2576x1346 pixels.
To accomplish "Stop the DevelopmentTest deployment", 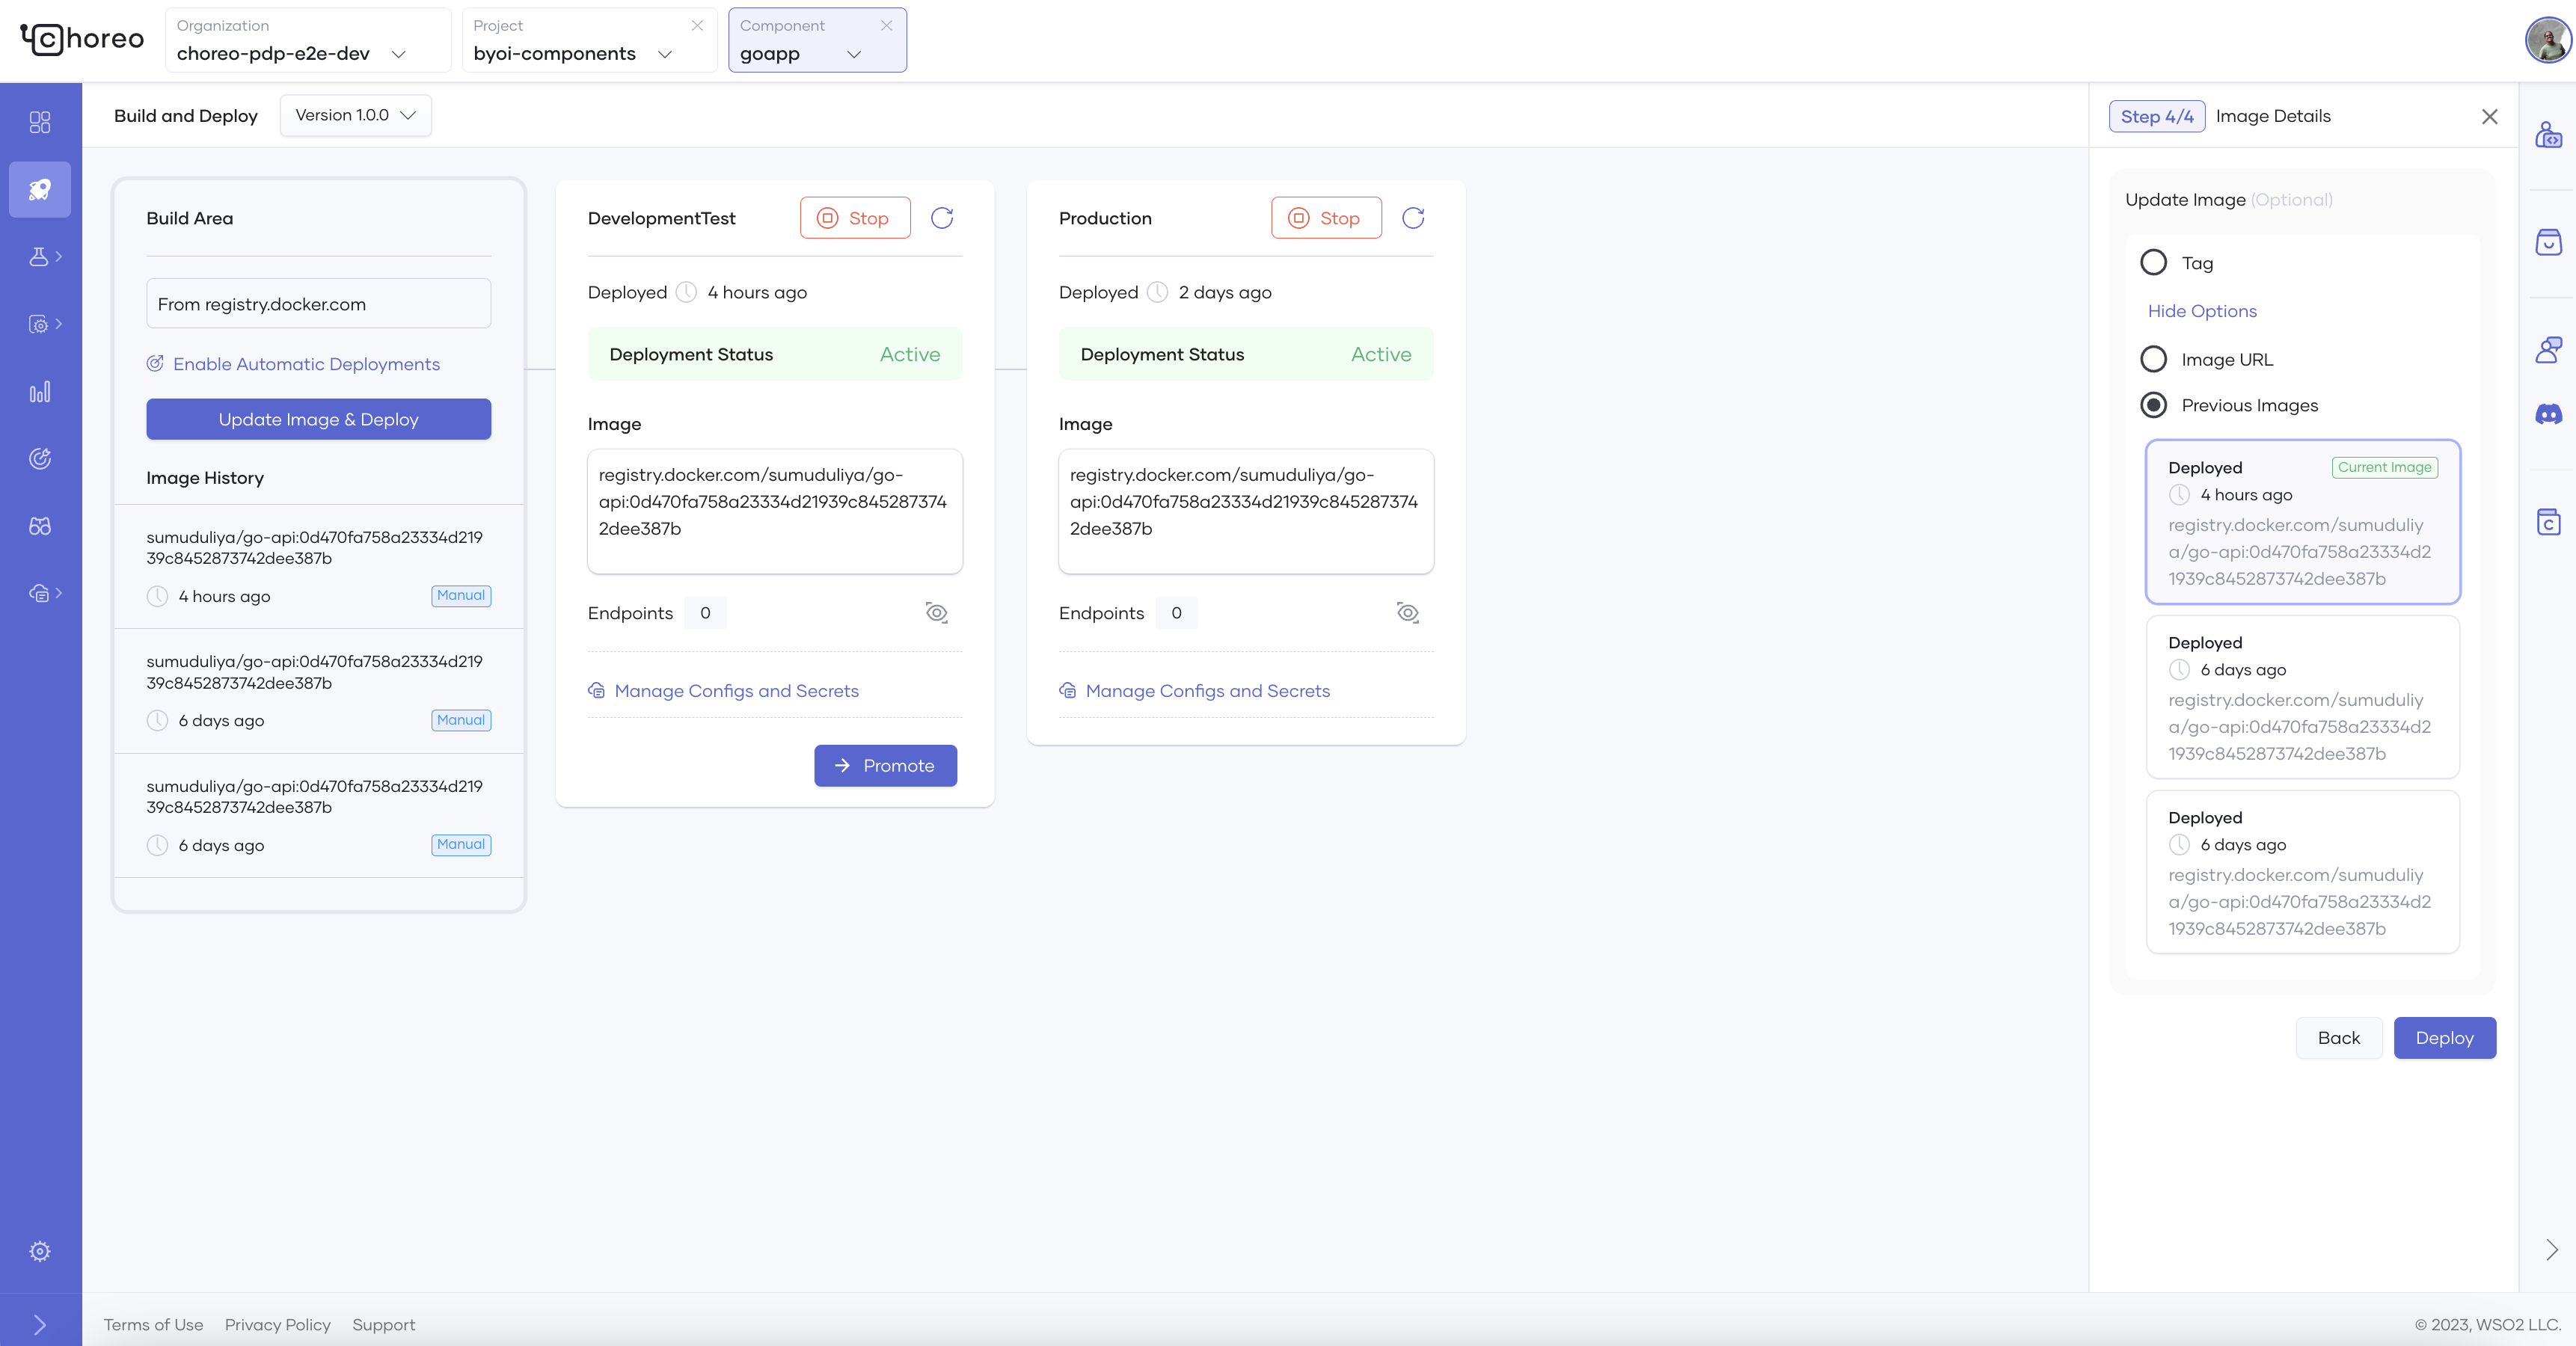I will pos(855,218).
